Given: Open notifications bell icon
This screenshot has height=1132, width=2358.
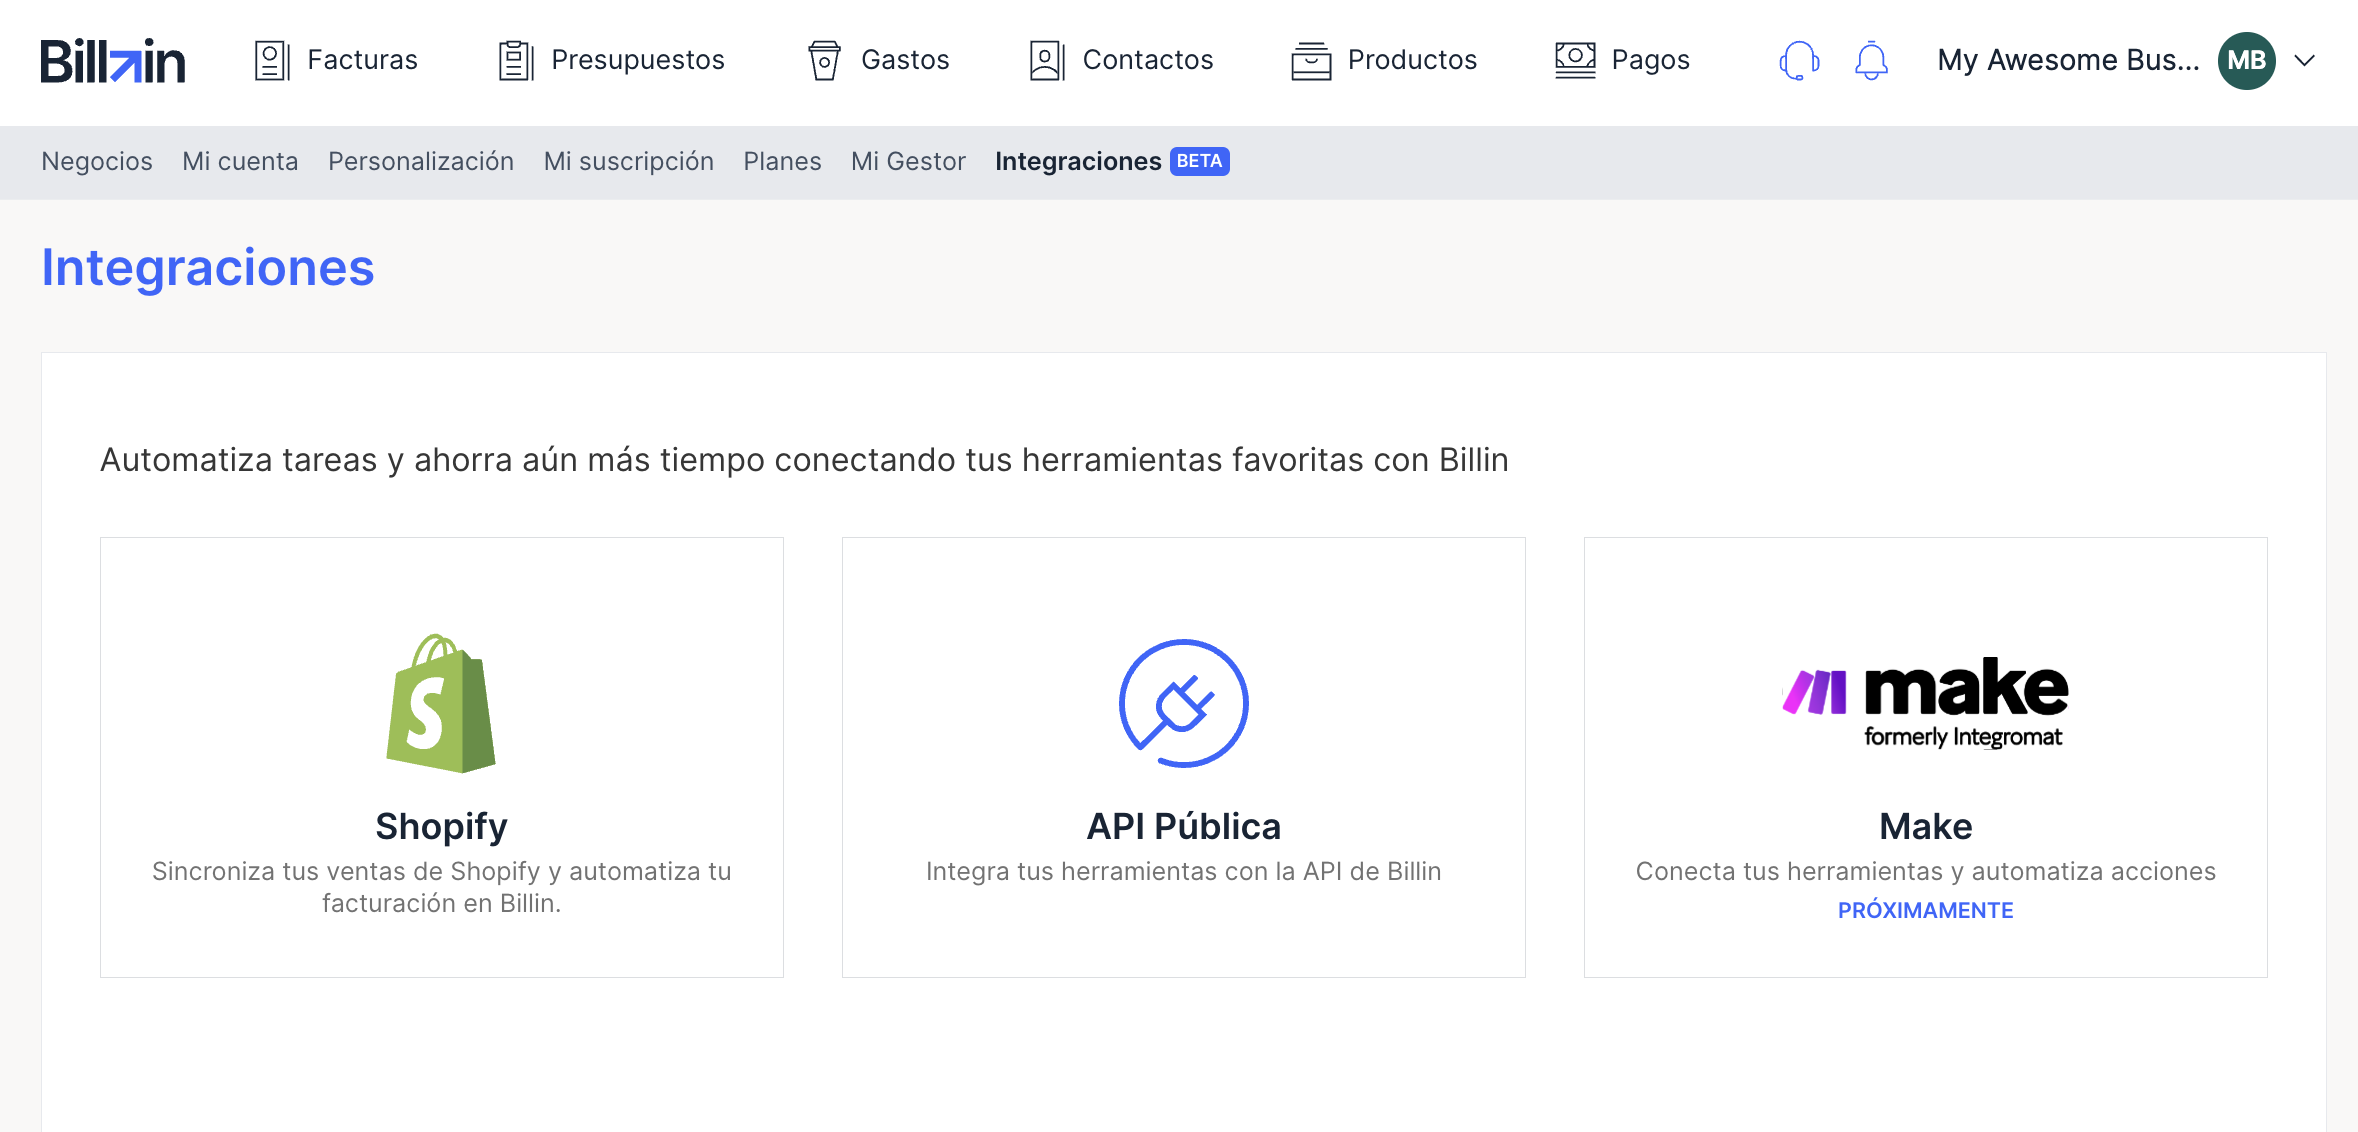Looking at the screenshot, I should [1871, 61].
